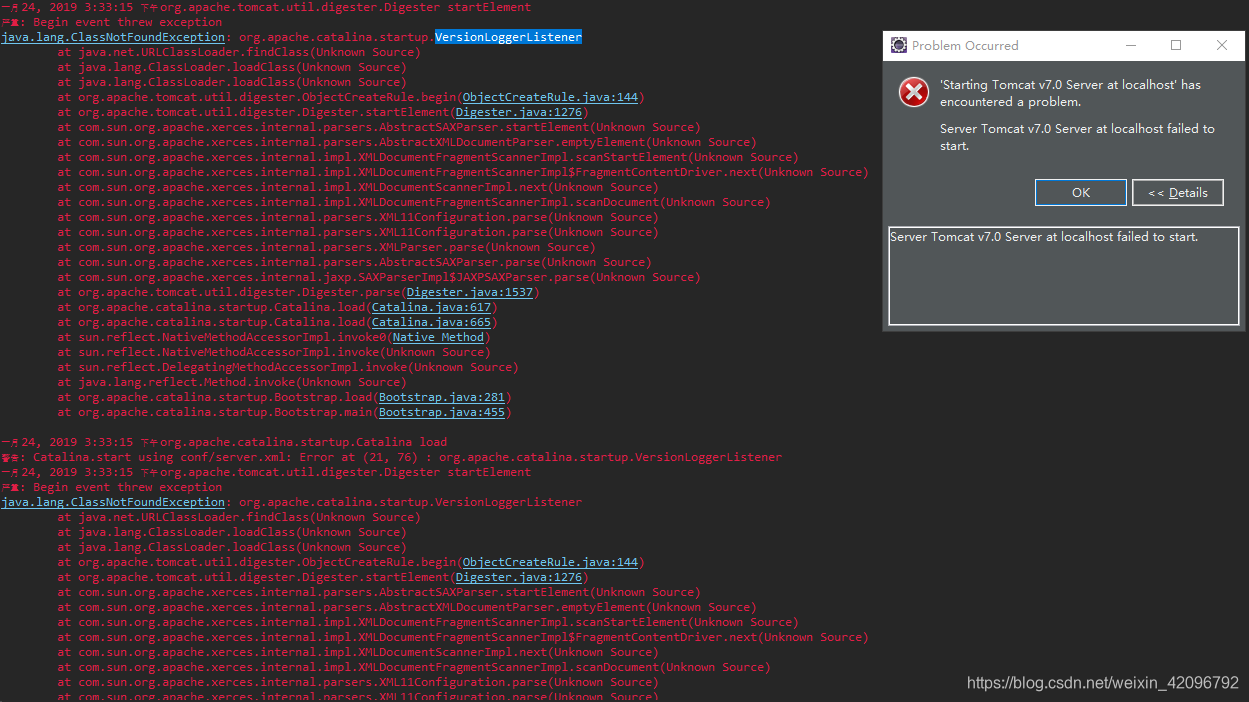Click the java.lang.reflect.Method.invoke stack line
Screen dimensions: 1249x702
pyautogui.click(x=232, y=382)
